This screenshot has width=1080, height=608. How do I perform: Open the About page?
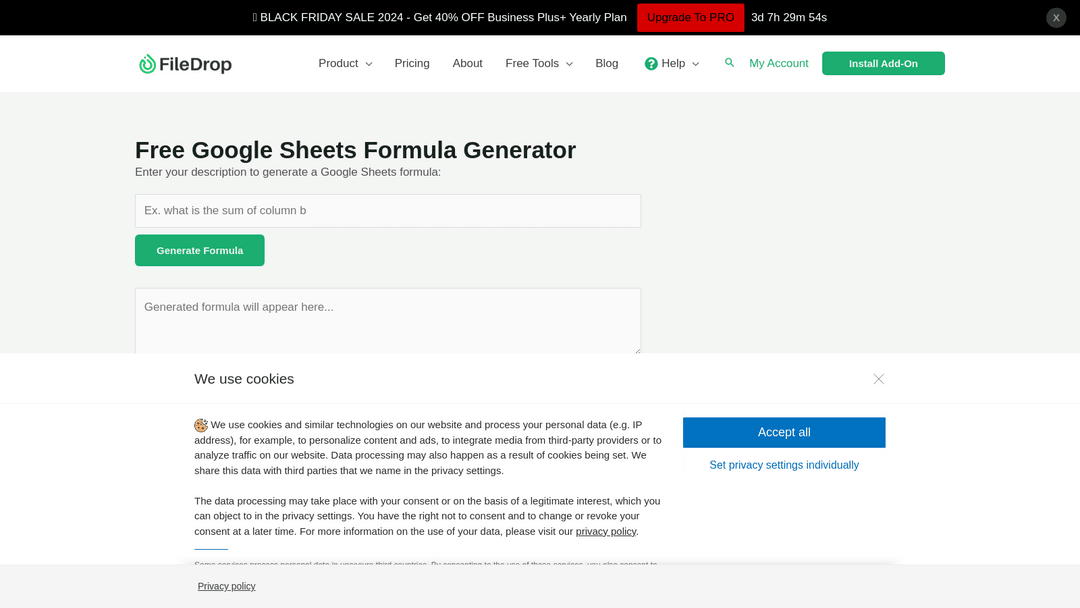(x=467, y=64)
